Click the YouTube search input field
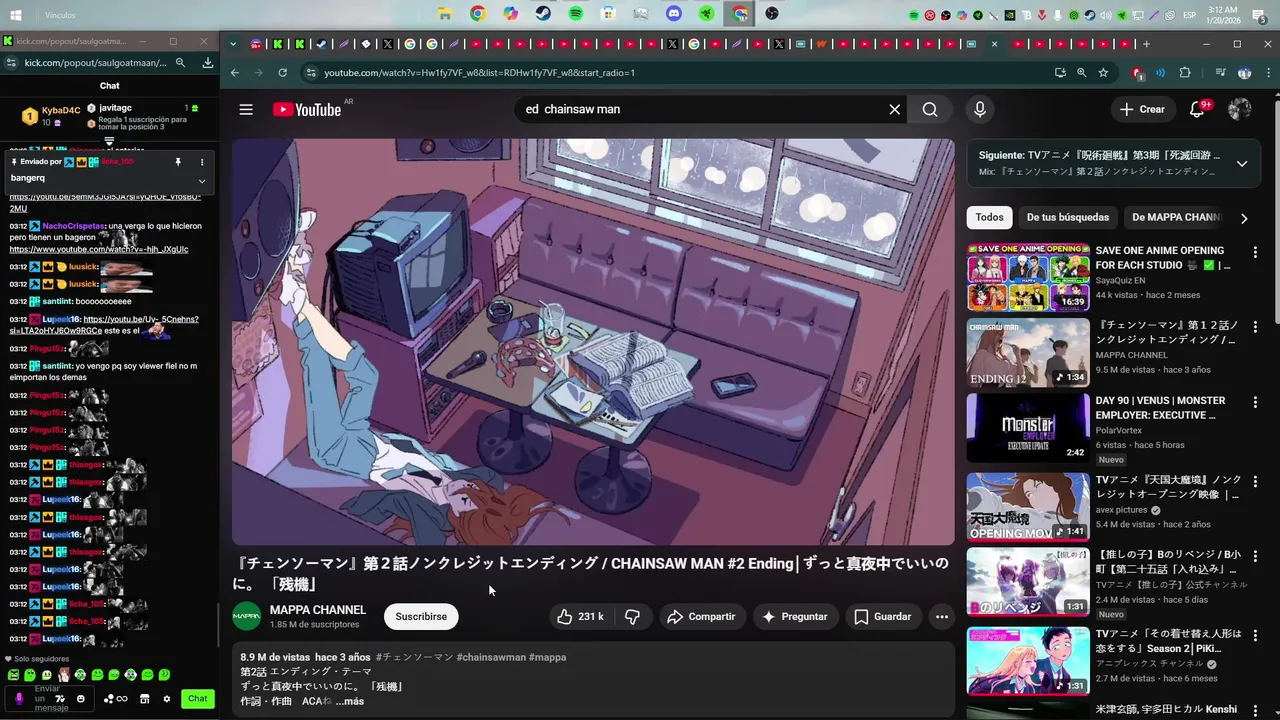This screenshot has height=720, width=1280. [700, 109]
